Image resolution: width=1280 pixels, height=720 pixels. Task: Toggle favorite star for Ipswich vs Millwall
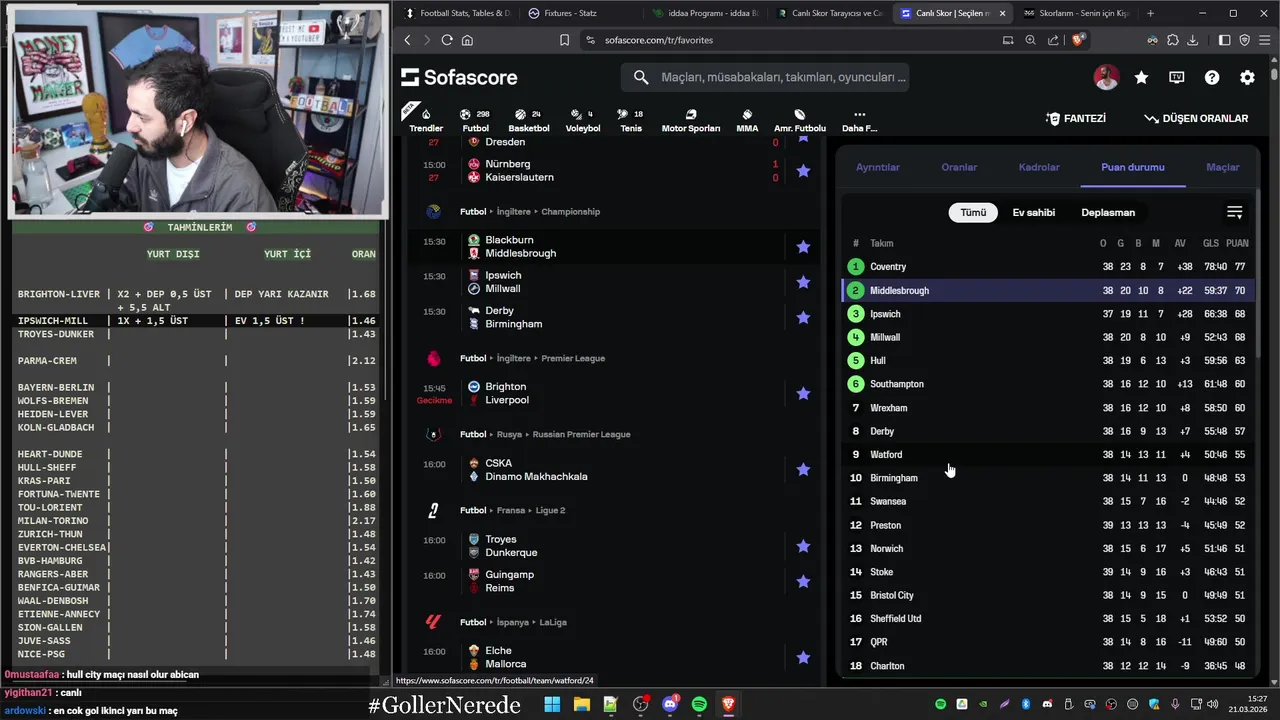pos(803,282)
